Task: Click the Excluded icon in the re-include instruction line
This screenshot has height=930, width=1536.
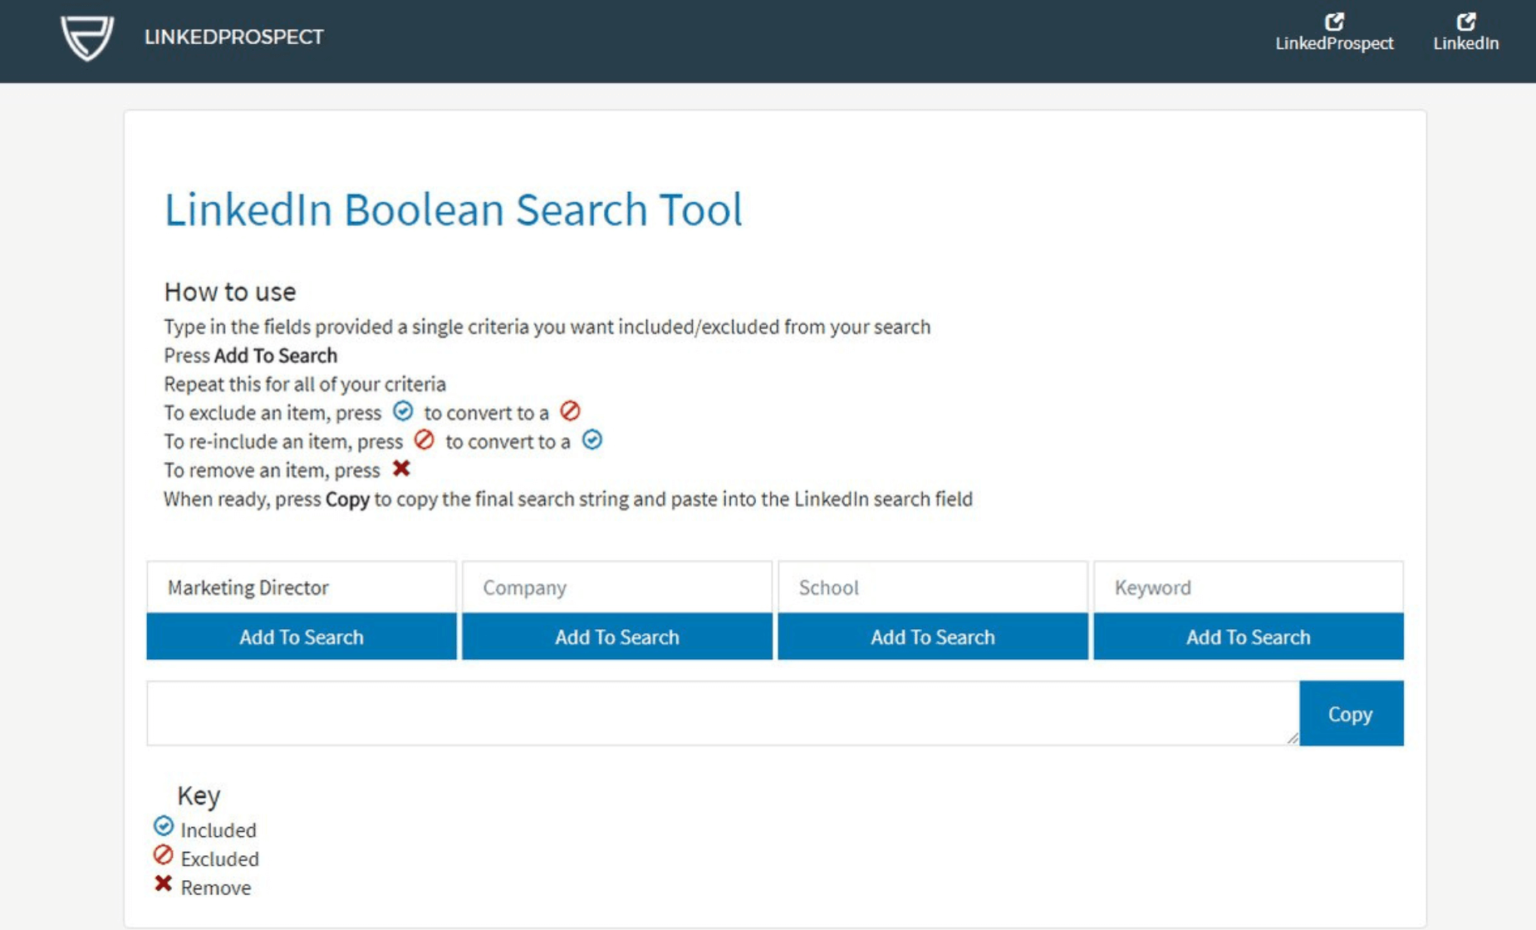Action: (425, 439)
